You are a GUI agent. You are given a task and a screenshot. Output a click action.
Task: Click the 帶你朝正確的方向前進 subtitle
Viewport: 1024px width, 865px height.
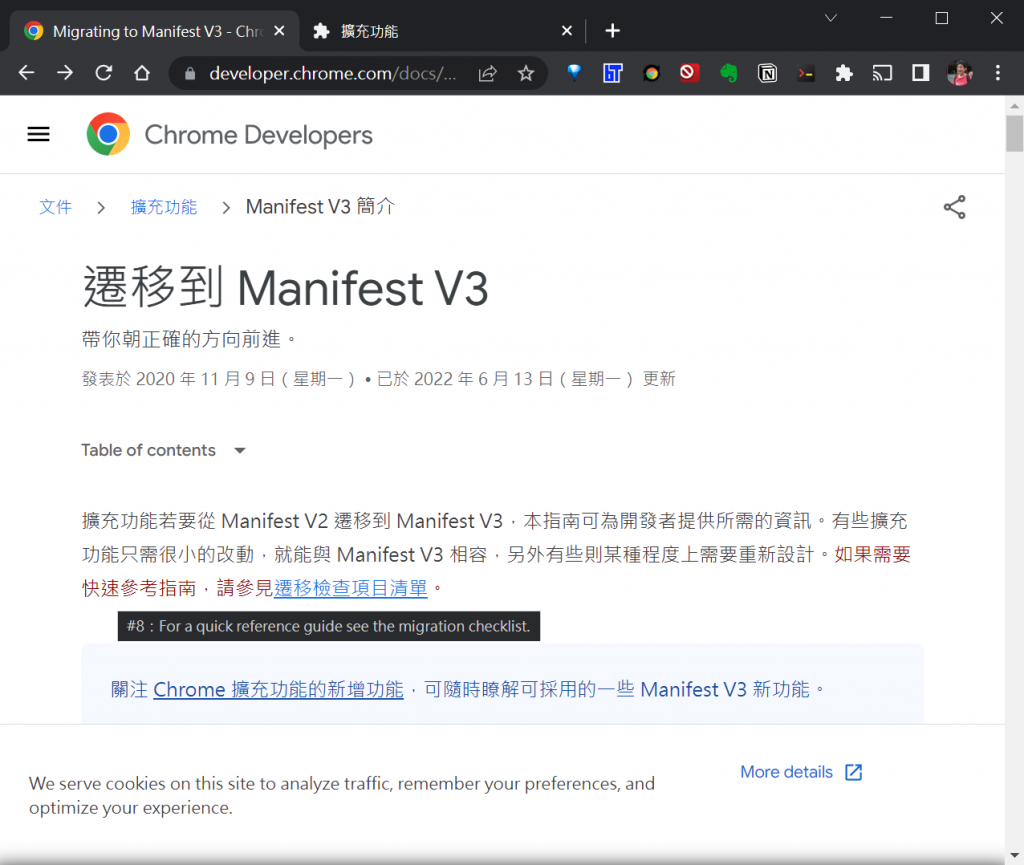[189, 339]
